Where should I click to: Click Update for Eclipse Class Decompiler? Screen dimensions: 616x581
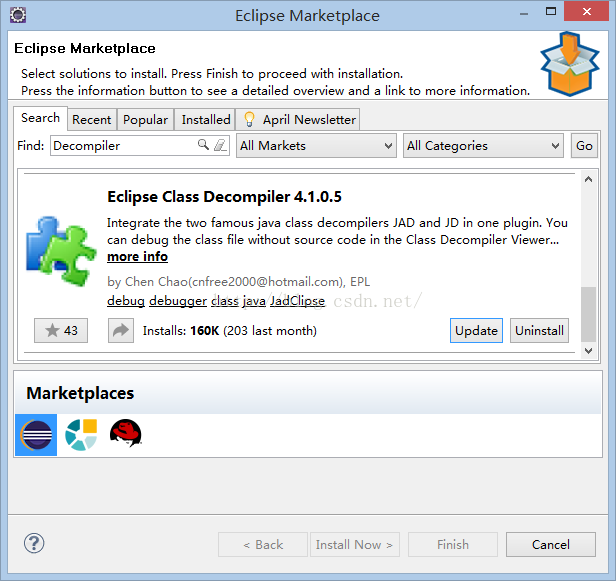(x=476, y=330)
